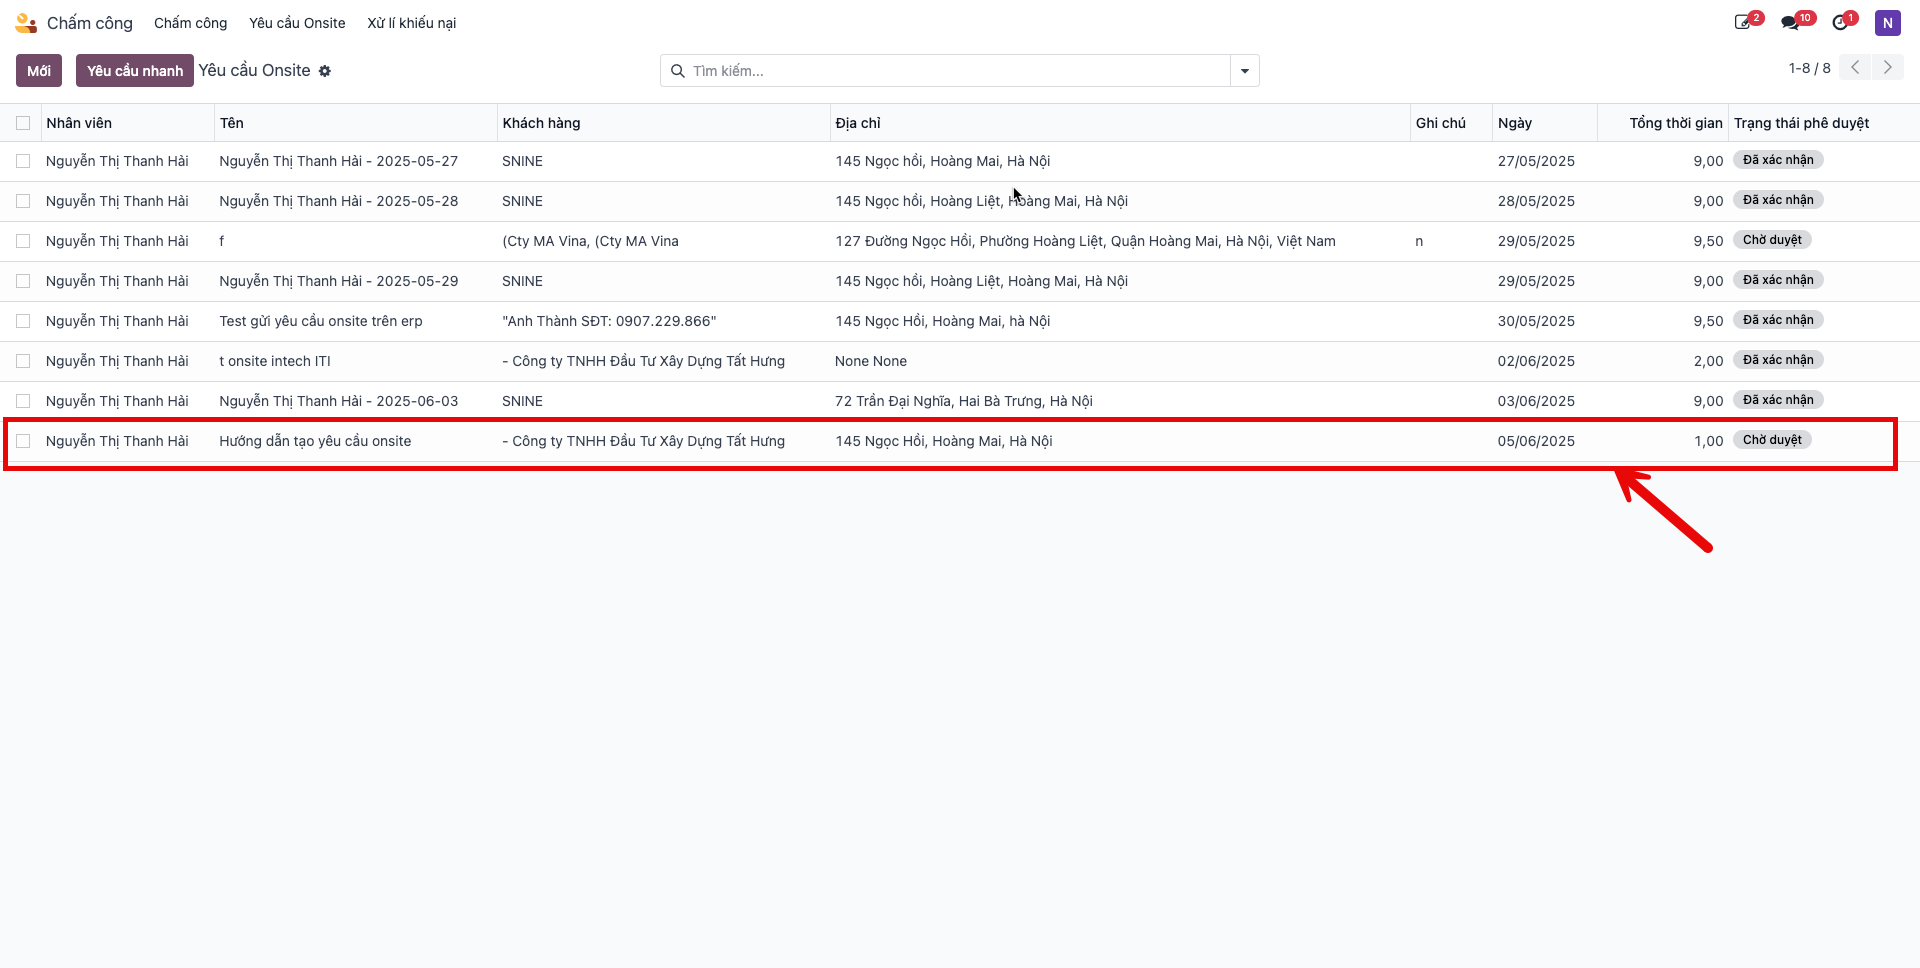The height and width of the screenshot is (968, 1920).
Task: Tick checkbox for the row named f
Action: [23, 241]
